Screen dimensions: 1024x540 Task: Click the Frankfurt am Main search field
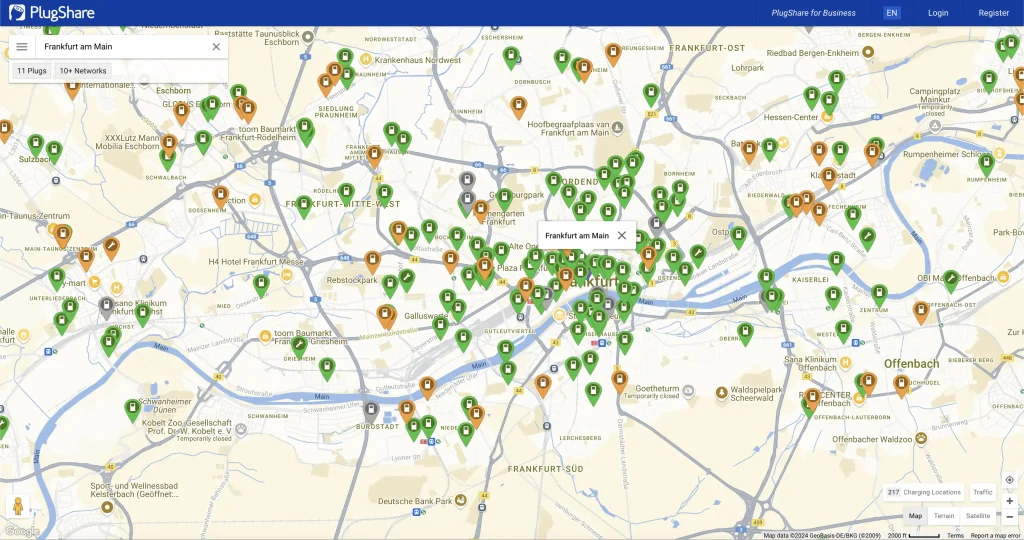click(124, 46)
